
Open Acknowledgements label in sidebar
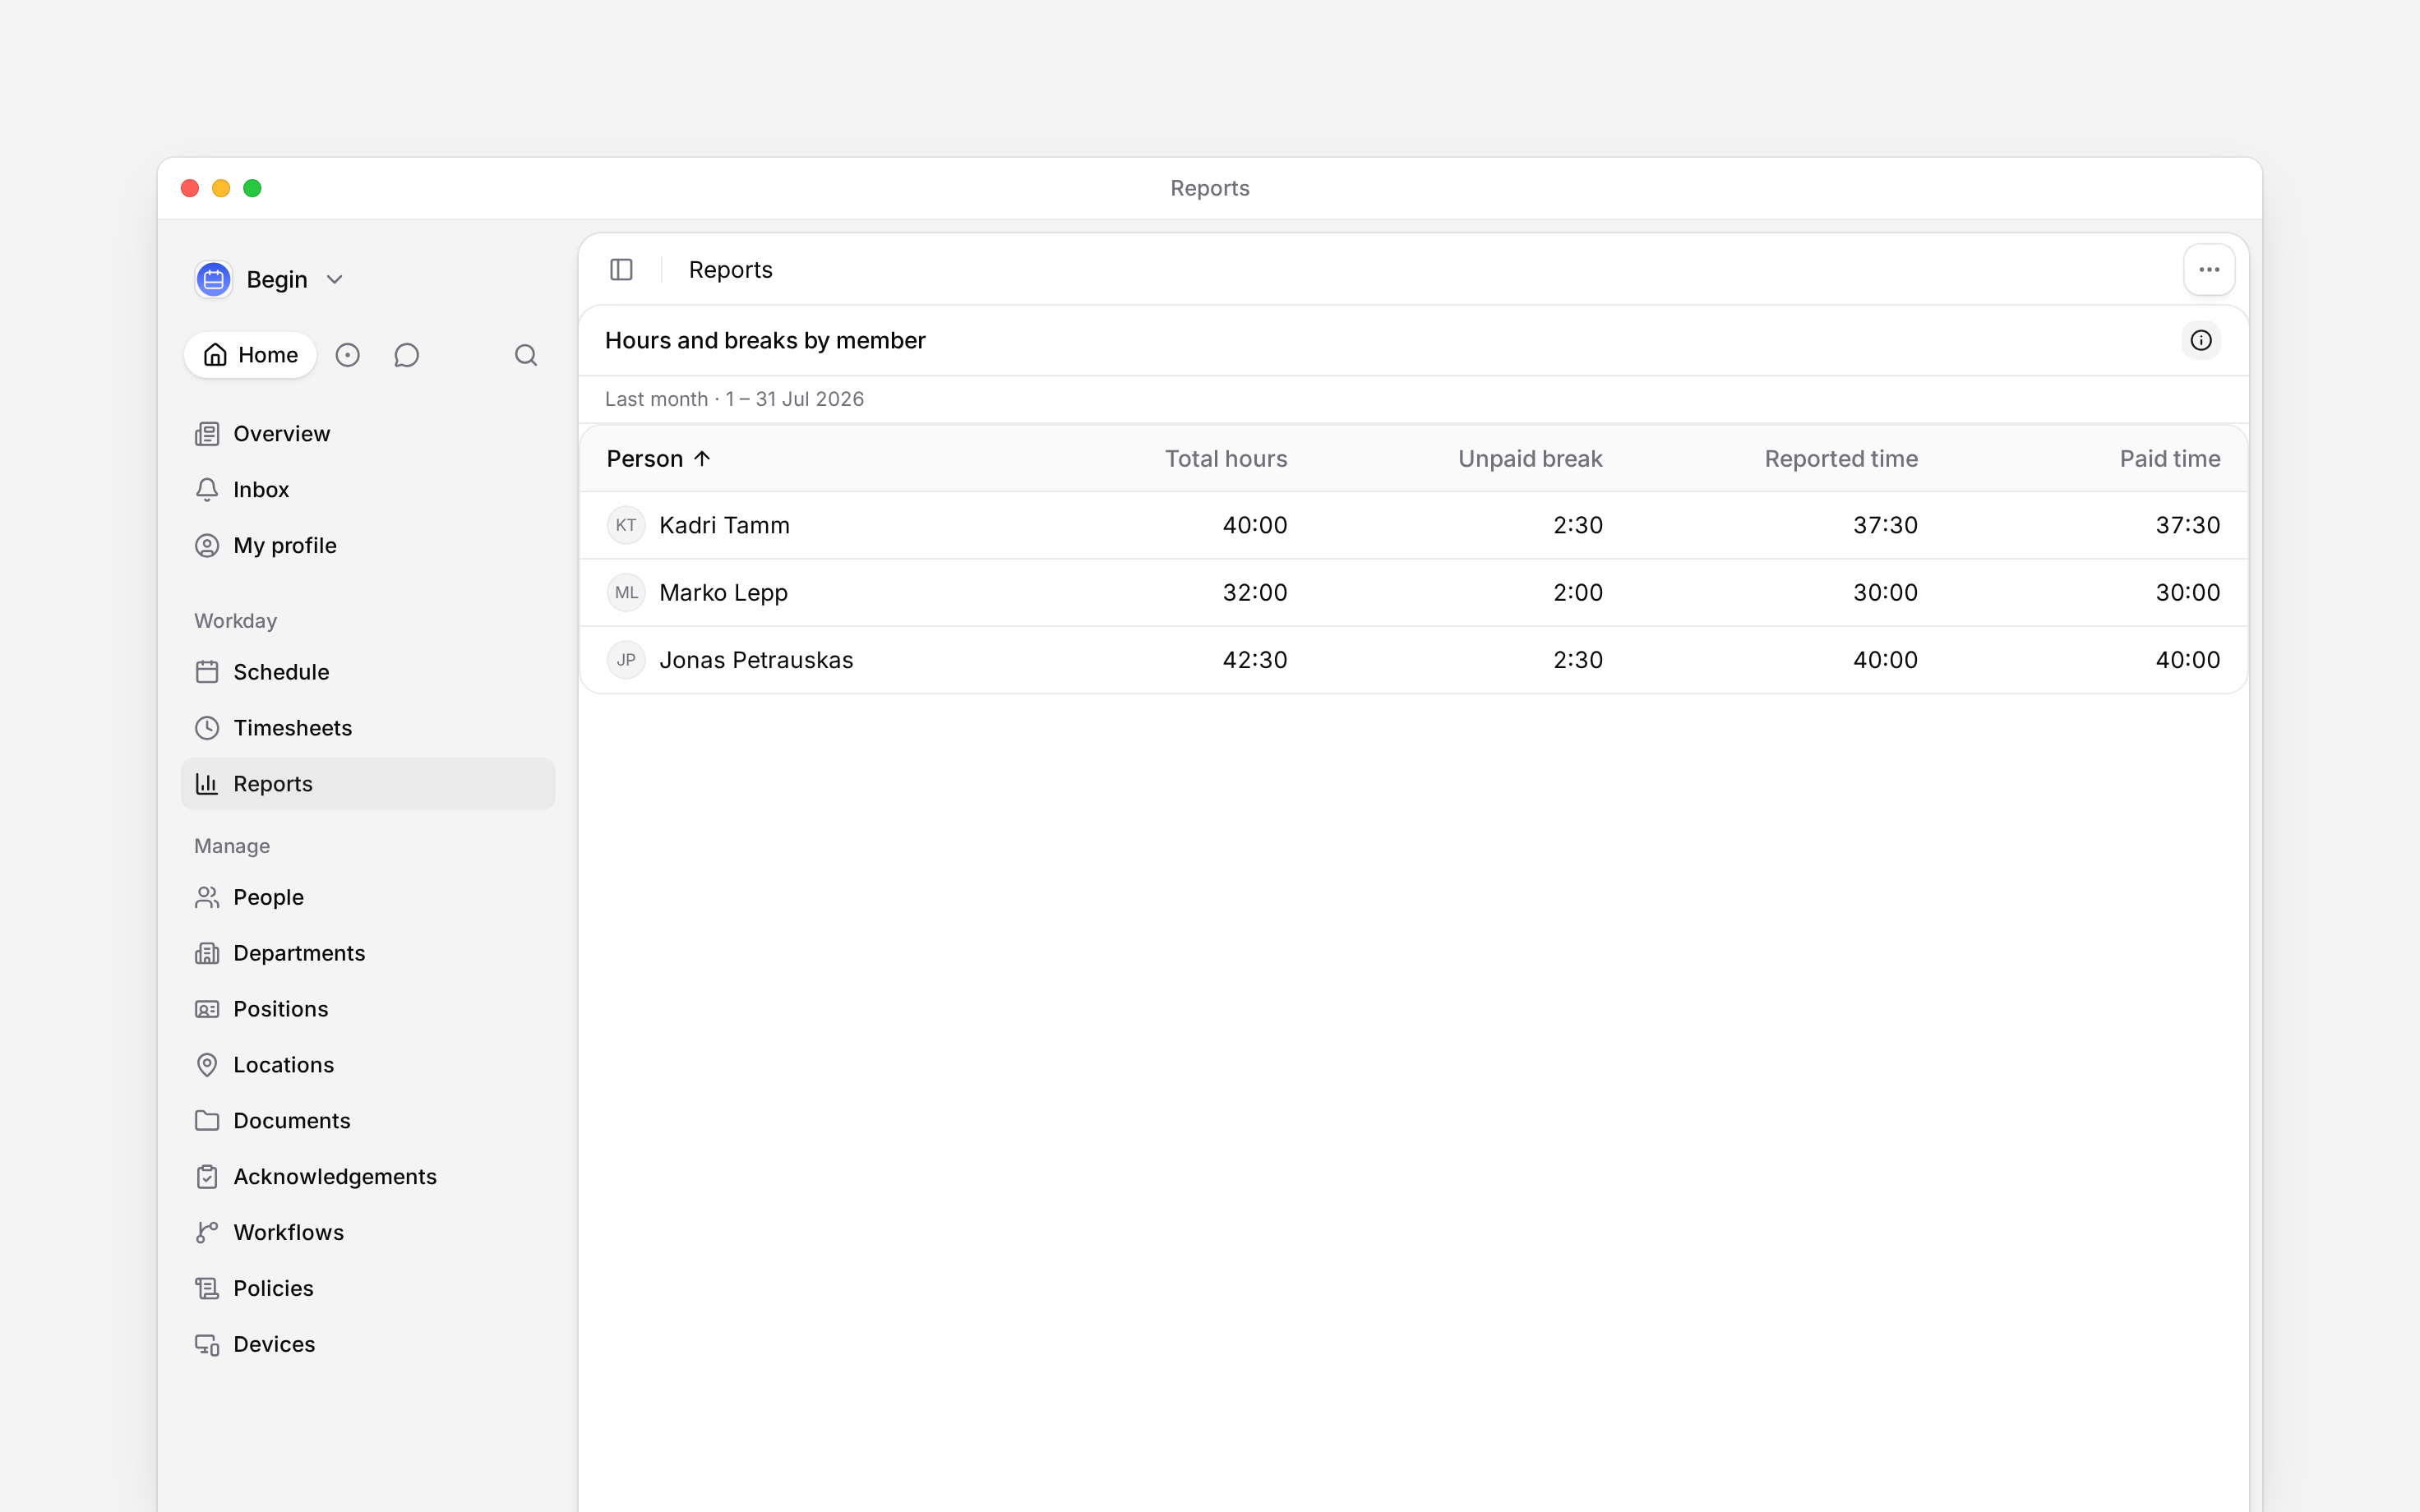(335, 1177)
